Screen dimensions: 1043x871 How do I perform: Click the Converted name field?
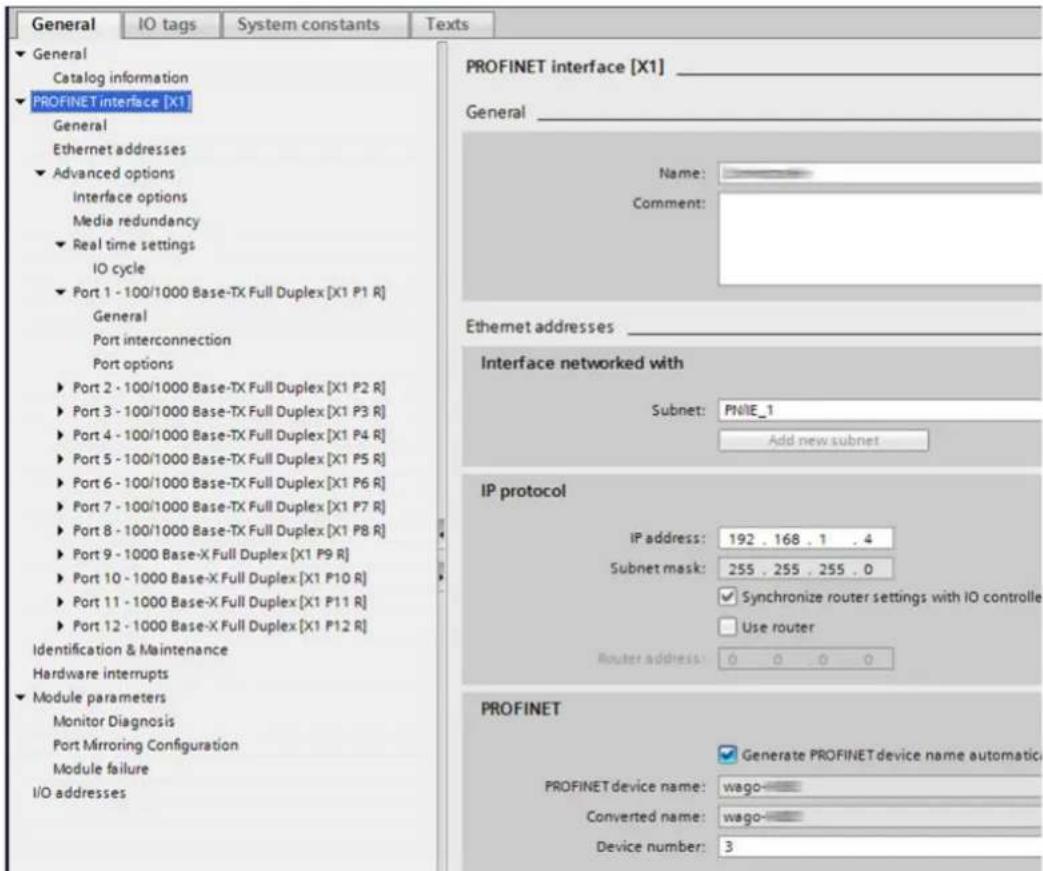click(x=880, y=816)
